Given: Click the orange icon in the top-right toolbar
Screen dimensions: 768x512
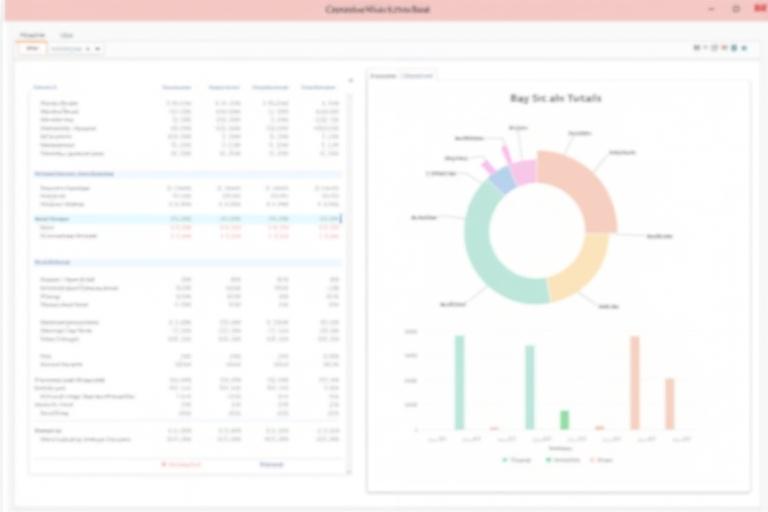Looking at the screenshot, I should 715,48.
